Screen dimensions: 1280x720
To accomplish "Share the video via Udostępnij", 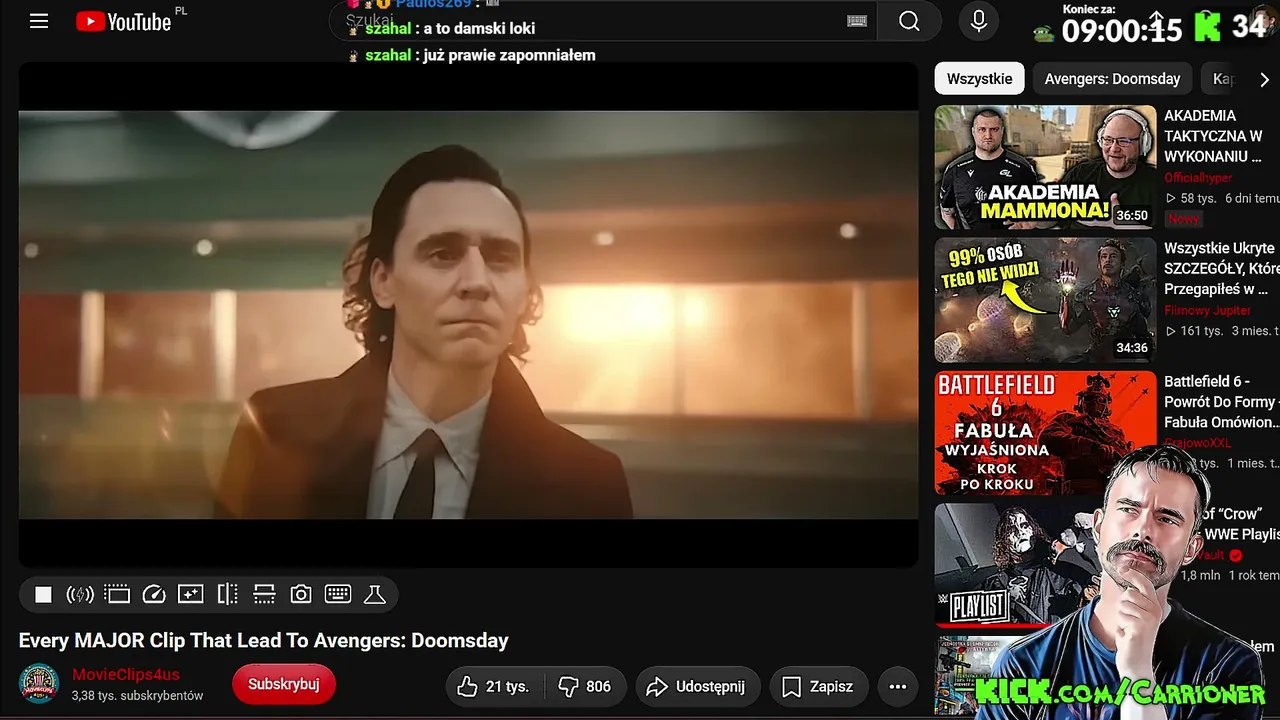I will point(698,686).
